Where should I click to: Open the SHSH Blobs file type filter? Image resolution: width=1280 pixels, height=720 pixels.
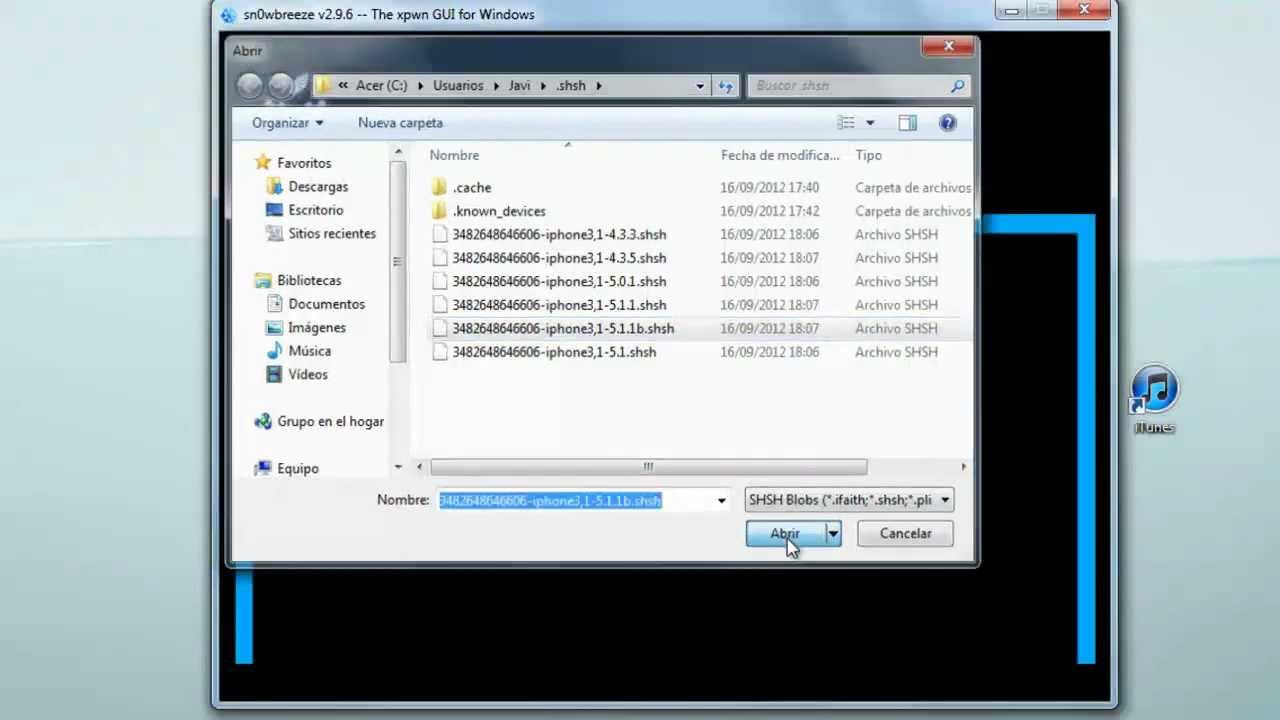849,500
